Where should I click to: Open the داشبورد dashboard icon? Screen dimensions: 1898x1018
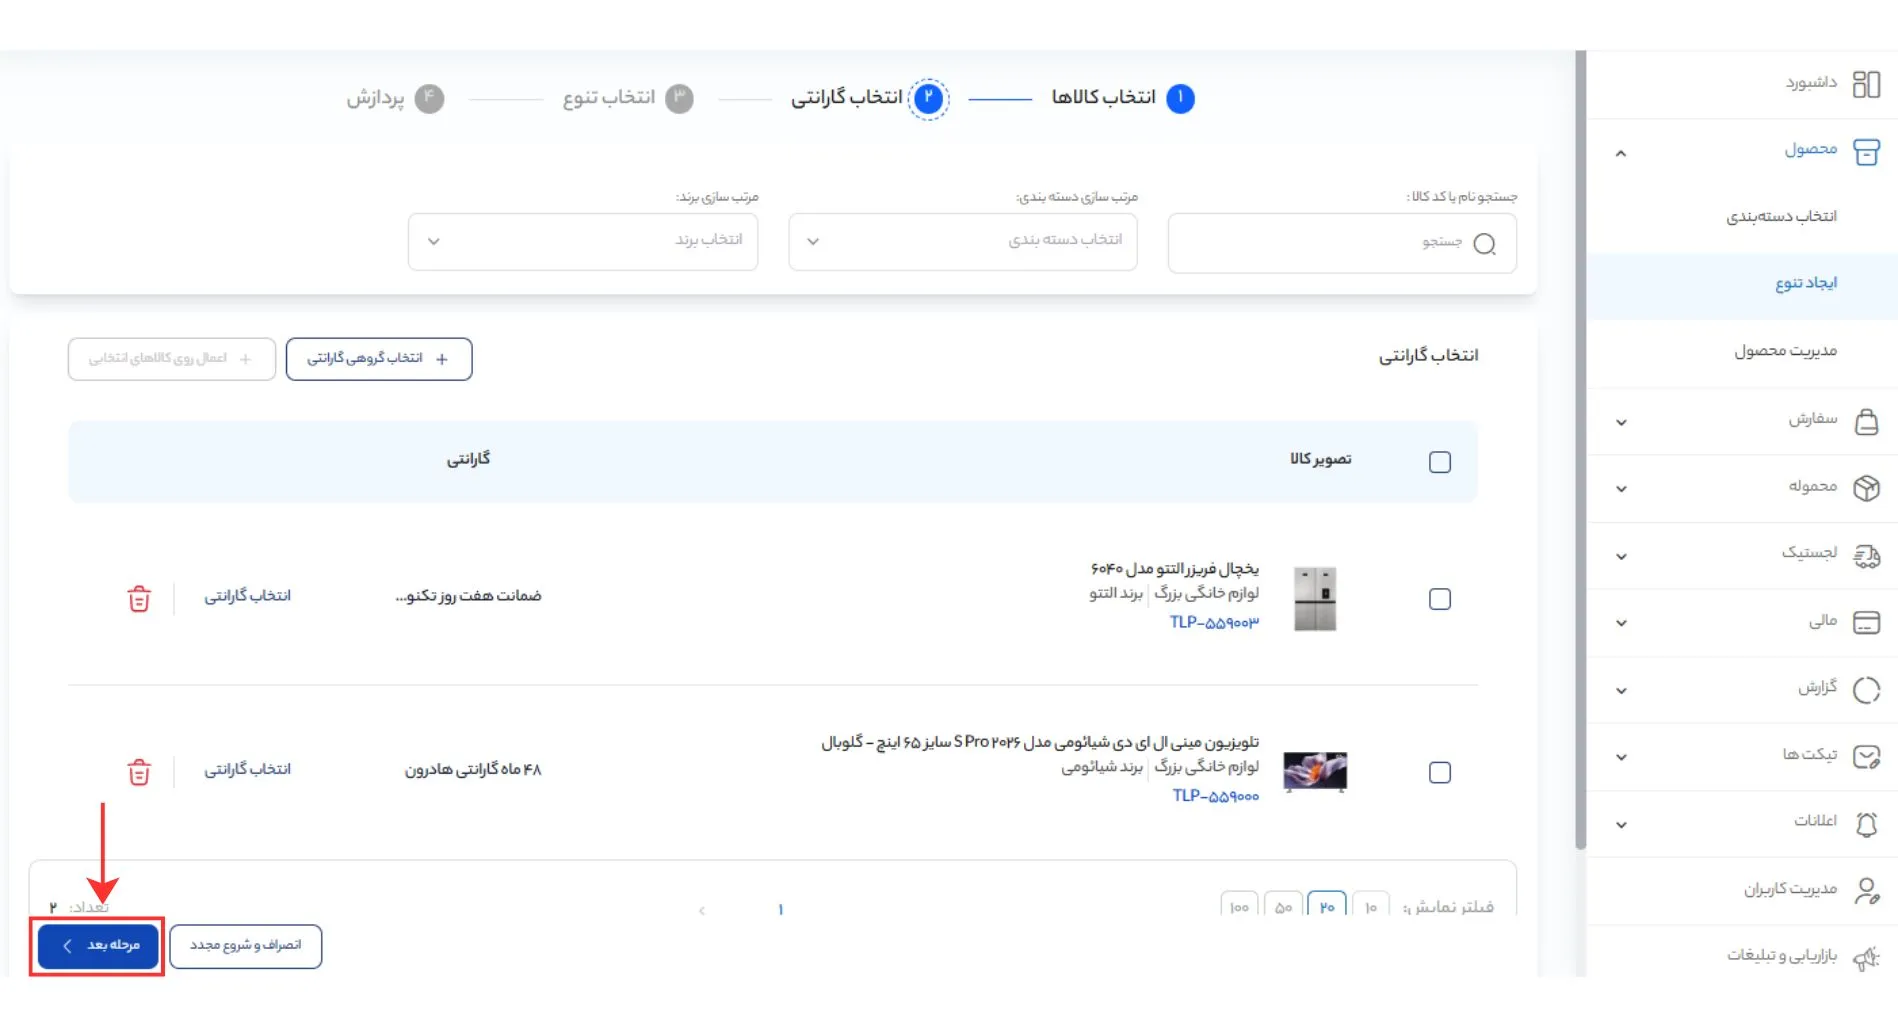1866,84
